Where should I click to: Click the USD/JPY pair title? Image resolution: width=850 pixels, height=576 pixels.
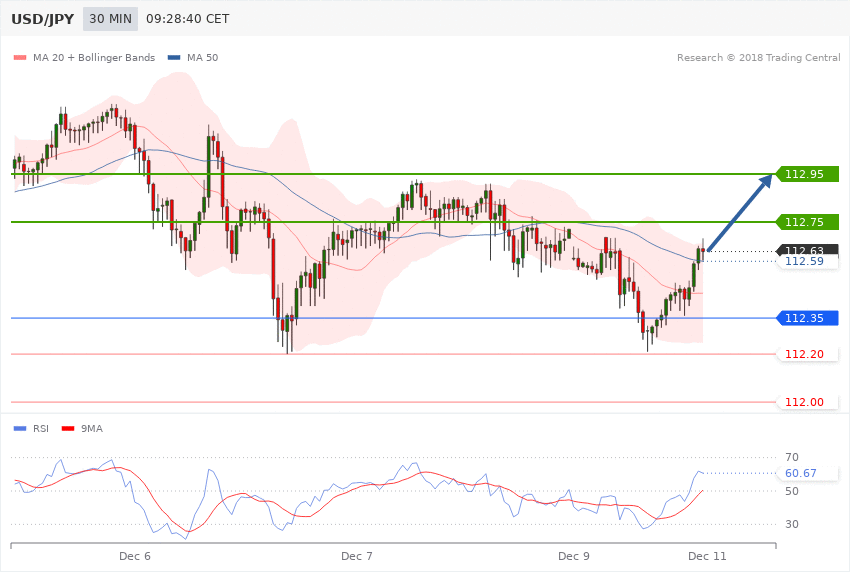(x=42, y=19)
